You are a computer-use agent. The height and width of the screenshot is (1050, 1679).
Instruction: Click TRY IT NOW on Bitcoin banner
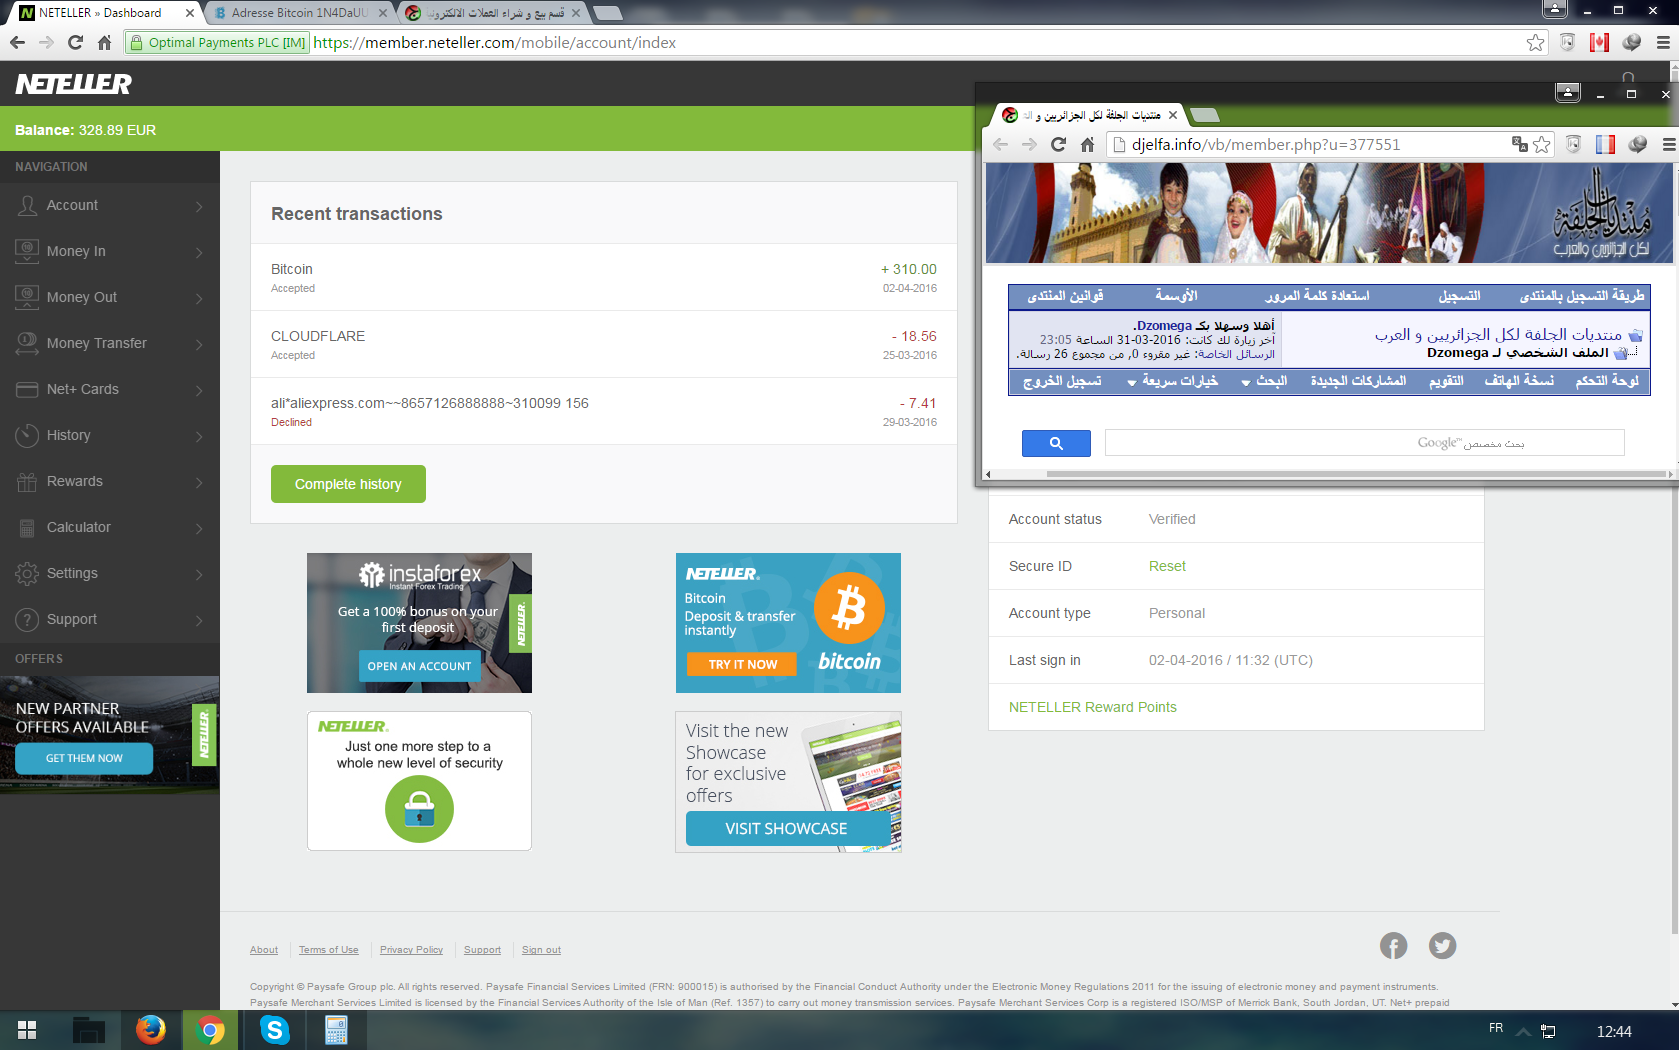click(x=742, y=664)
